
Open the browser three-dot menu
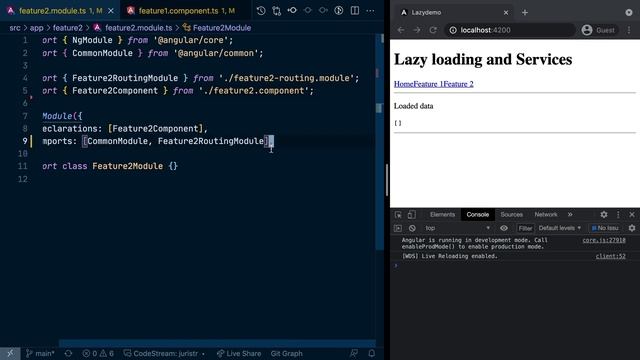tap(629, 30)
